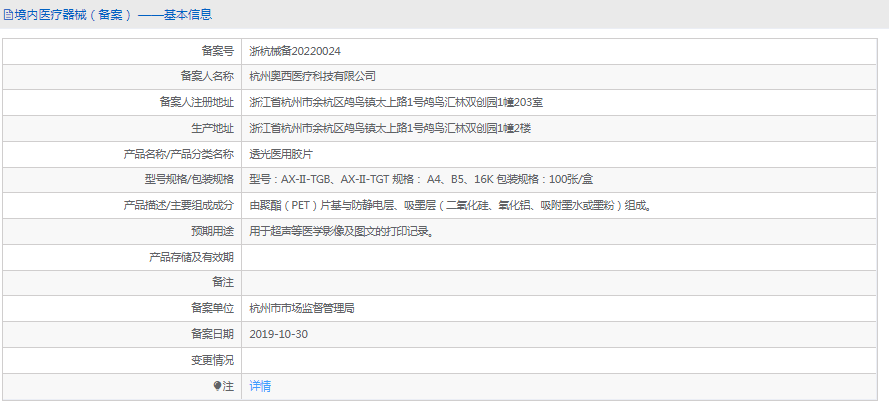The width and height of the screenshot is (889, 408).
Task: Open the 详情 link
Action: click(x=260, y=386)
